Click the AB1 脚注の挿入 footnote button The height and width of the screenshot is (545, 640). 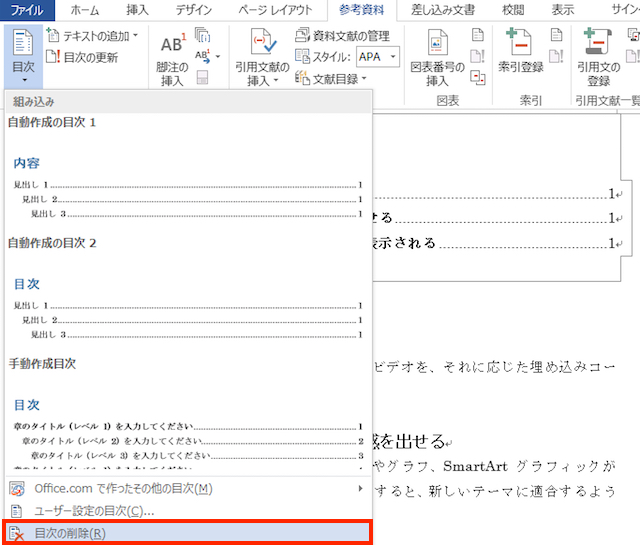(x=172, y=59)
